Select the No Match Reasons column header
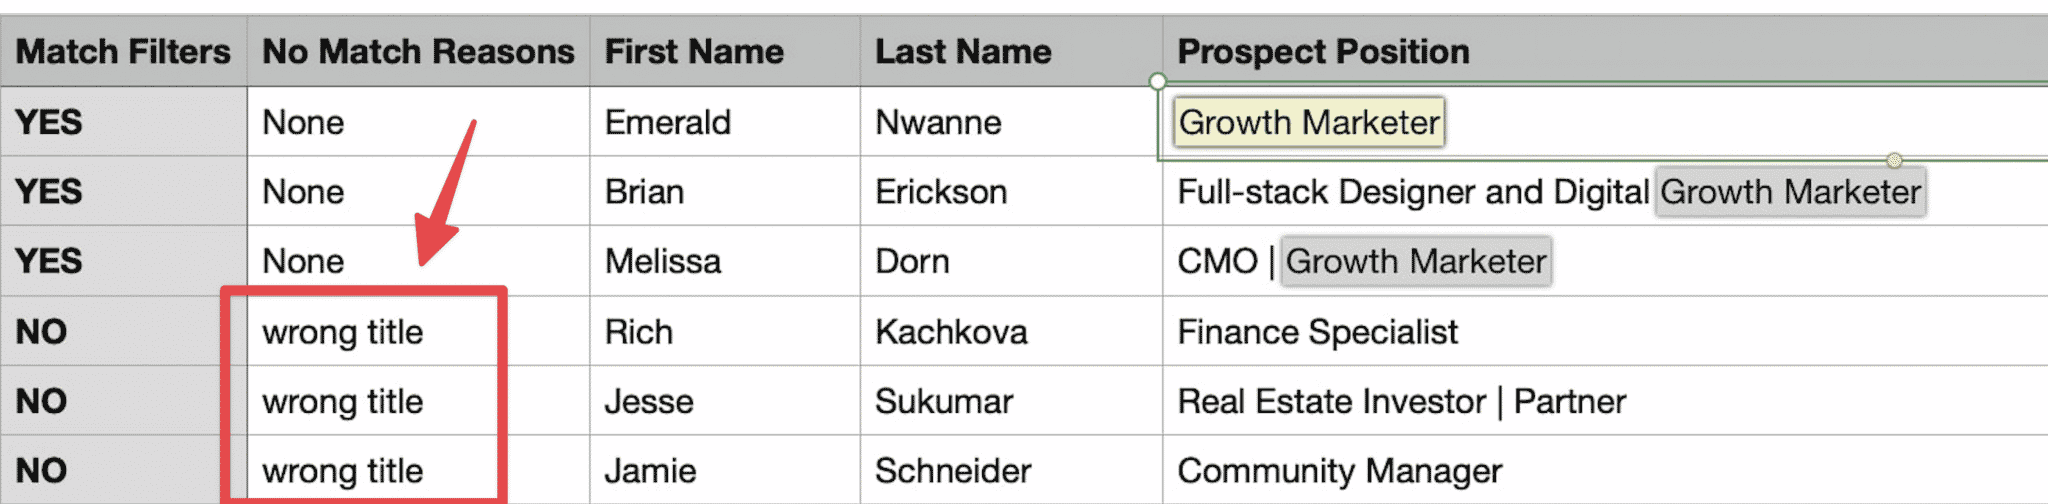 (418, 51)
